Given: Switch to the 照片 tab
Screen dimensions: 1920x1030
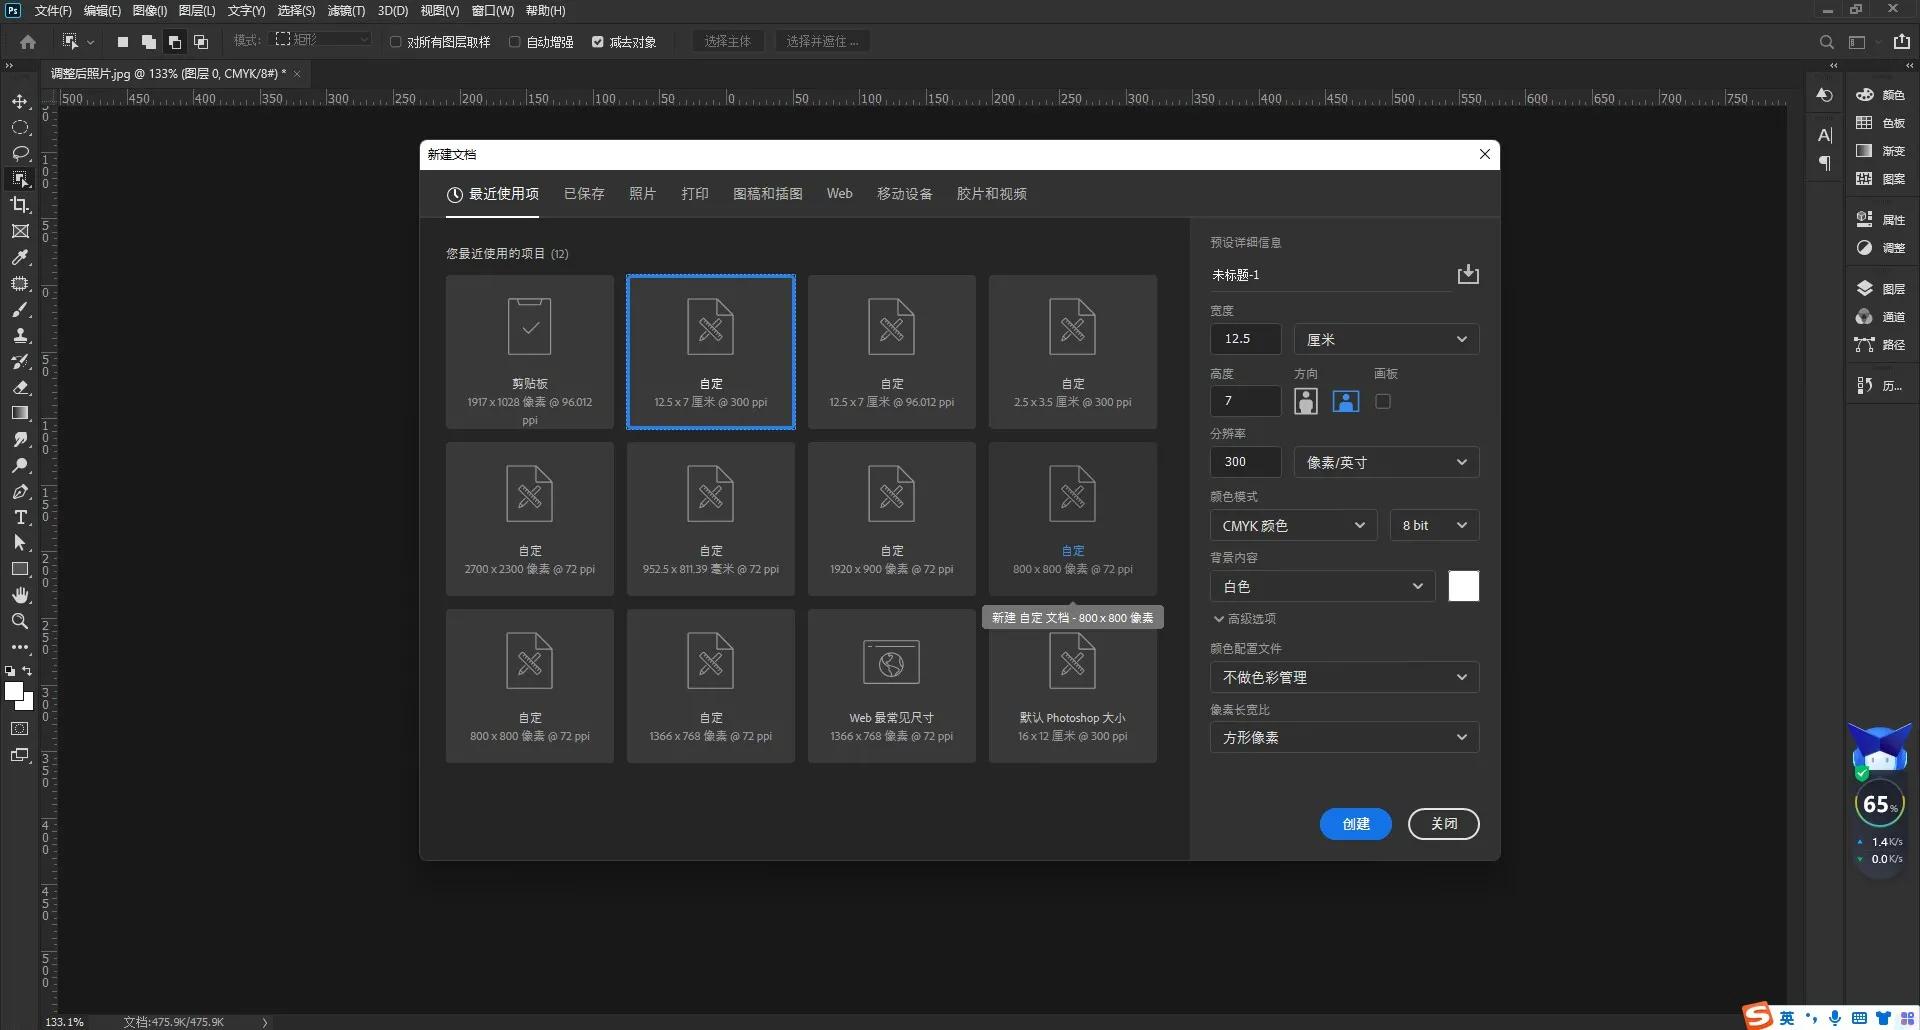Looking at the screenshot, I should [642, 194].
